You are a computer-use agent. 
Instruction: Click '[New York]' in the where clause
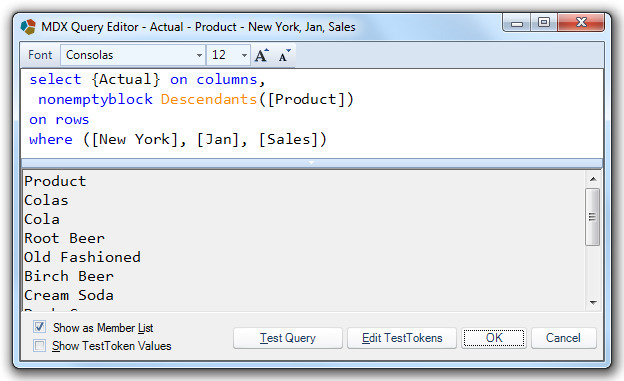click(x=135, y=139)
